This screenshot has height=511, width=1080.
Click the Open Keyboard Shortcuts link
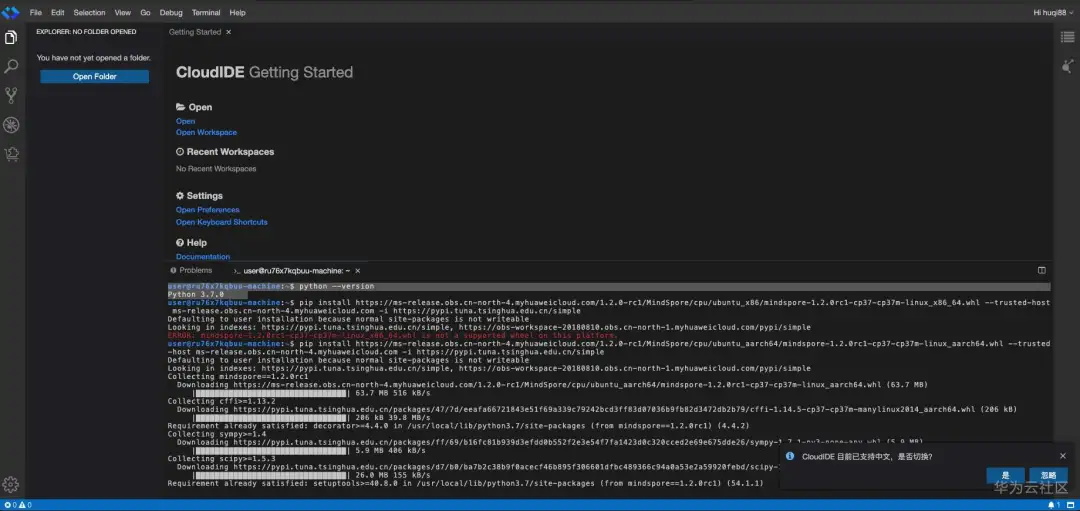(x=221, y=222)
